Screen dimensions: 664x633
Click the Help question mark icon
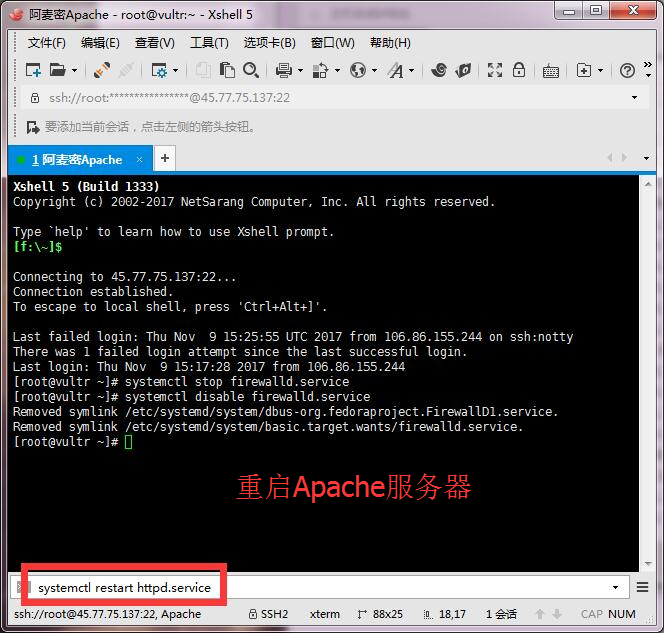click(627, 70)
